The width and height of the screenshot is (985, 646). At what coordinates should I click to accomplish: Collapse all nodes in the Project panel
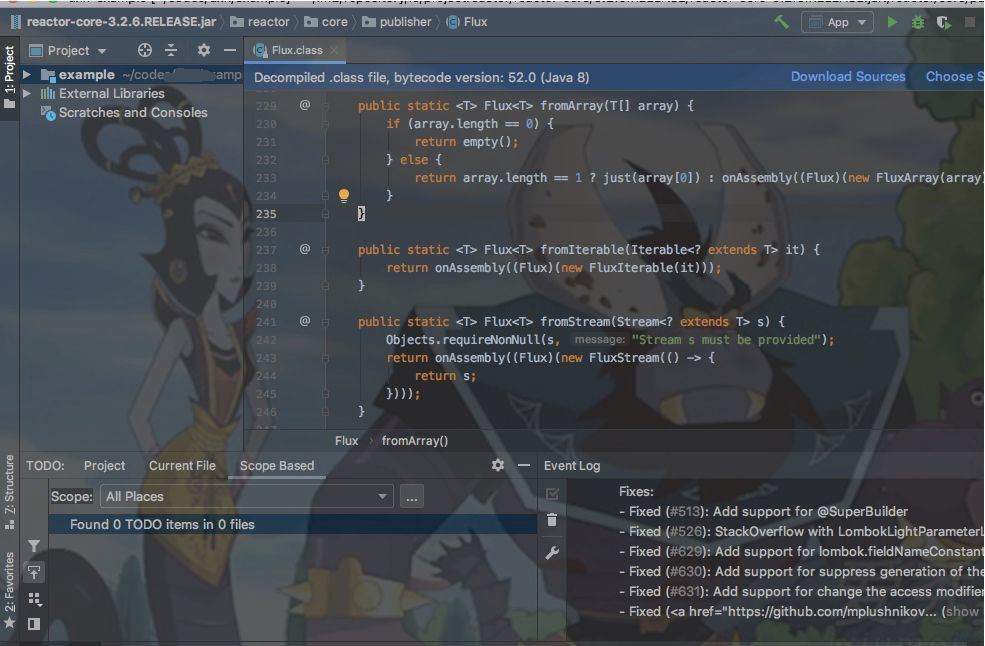point(171,50)
